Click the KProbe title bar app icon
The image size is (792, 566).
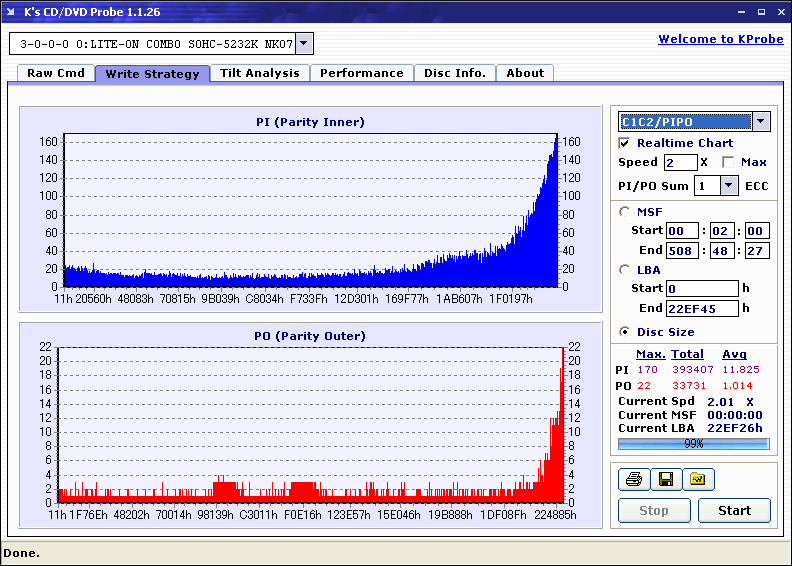click(x=11, y=12)
